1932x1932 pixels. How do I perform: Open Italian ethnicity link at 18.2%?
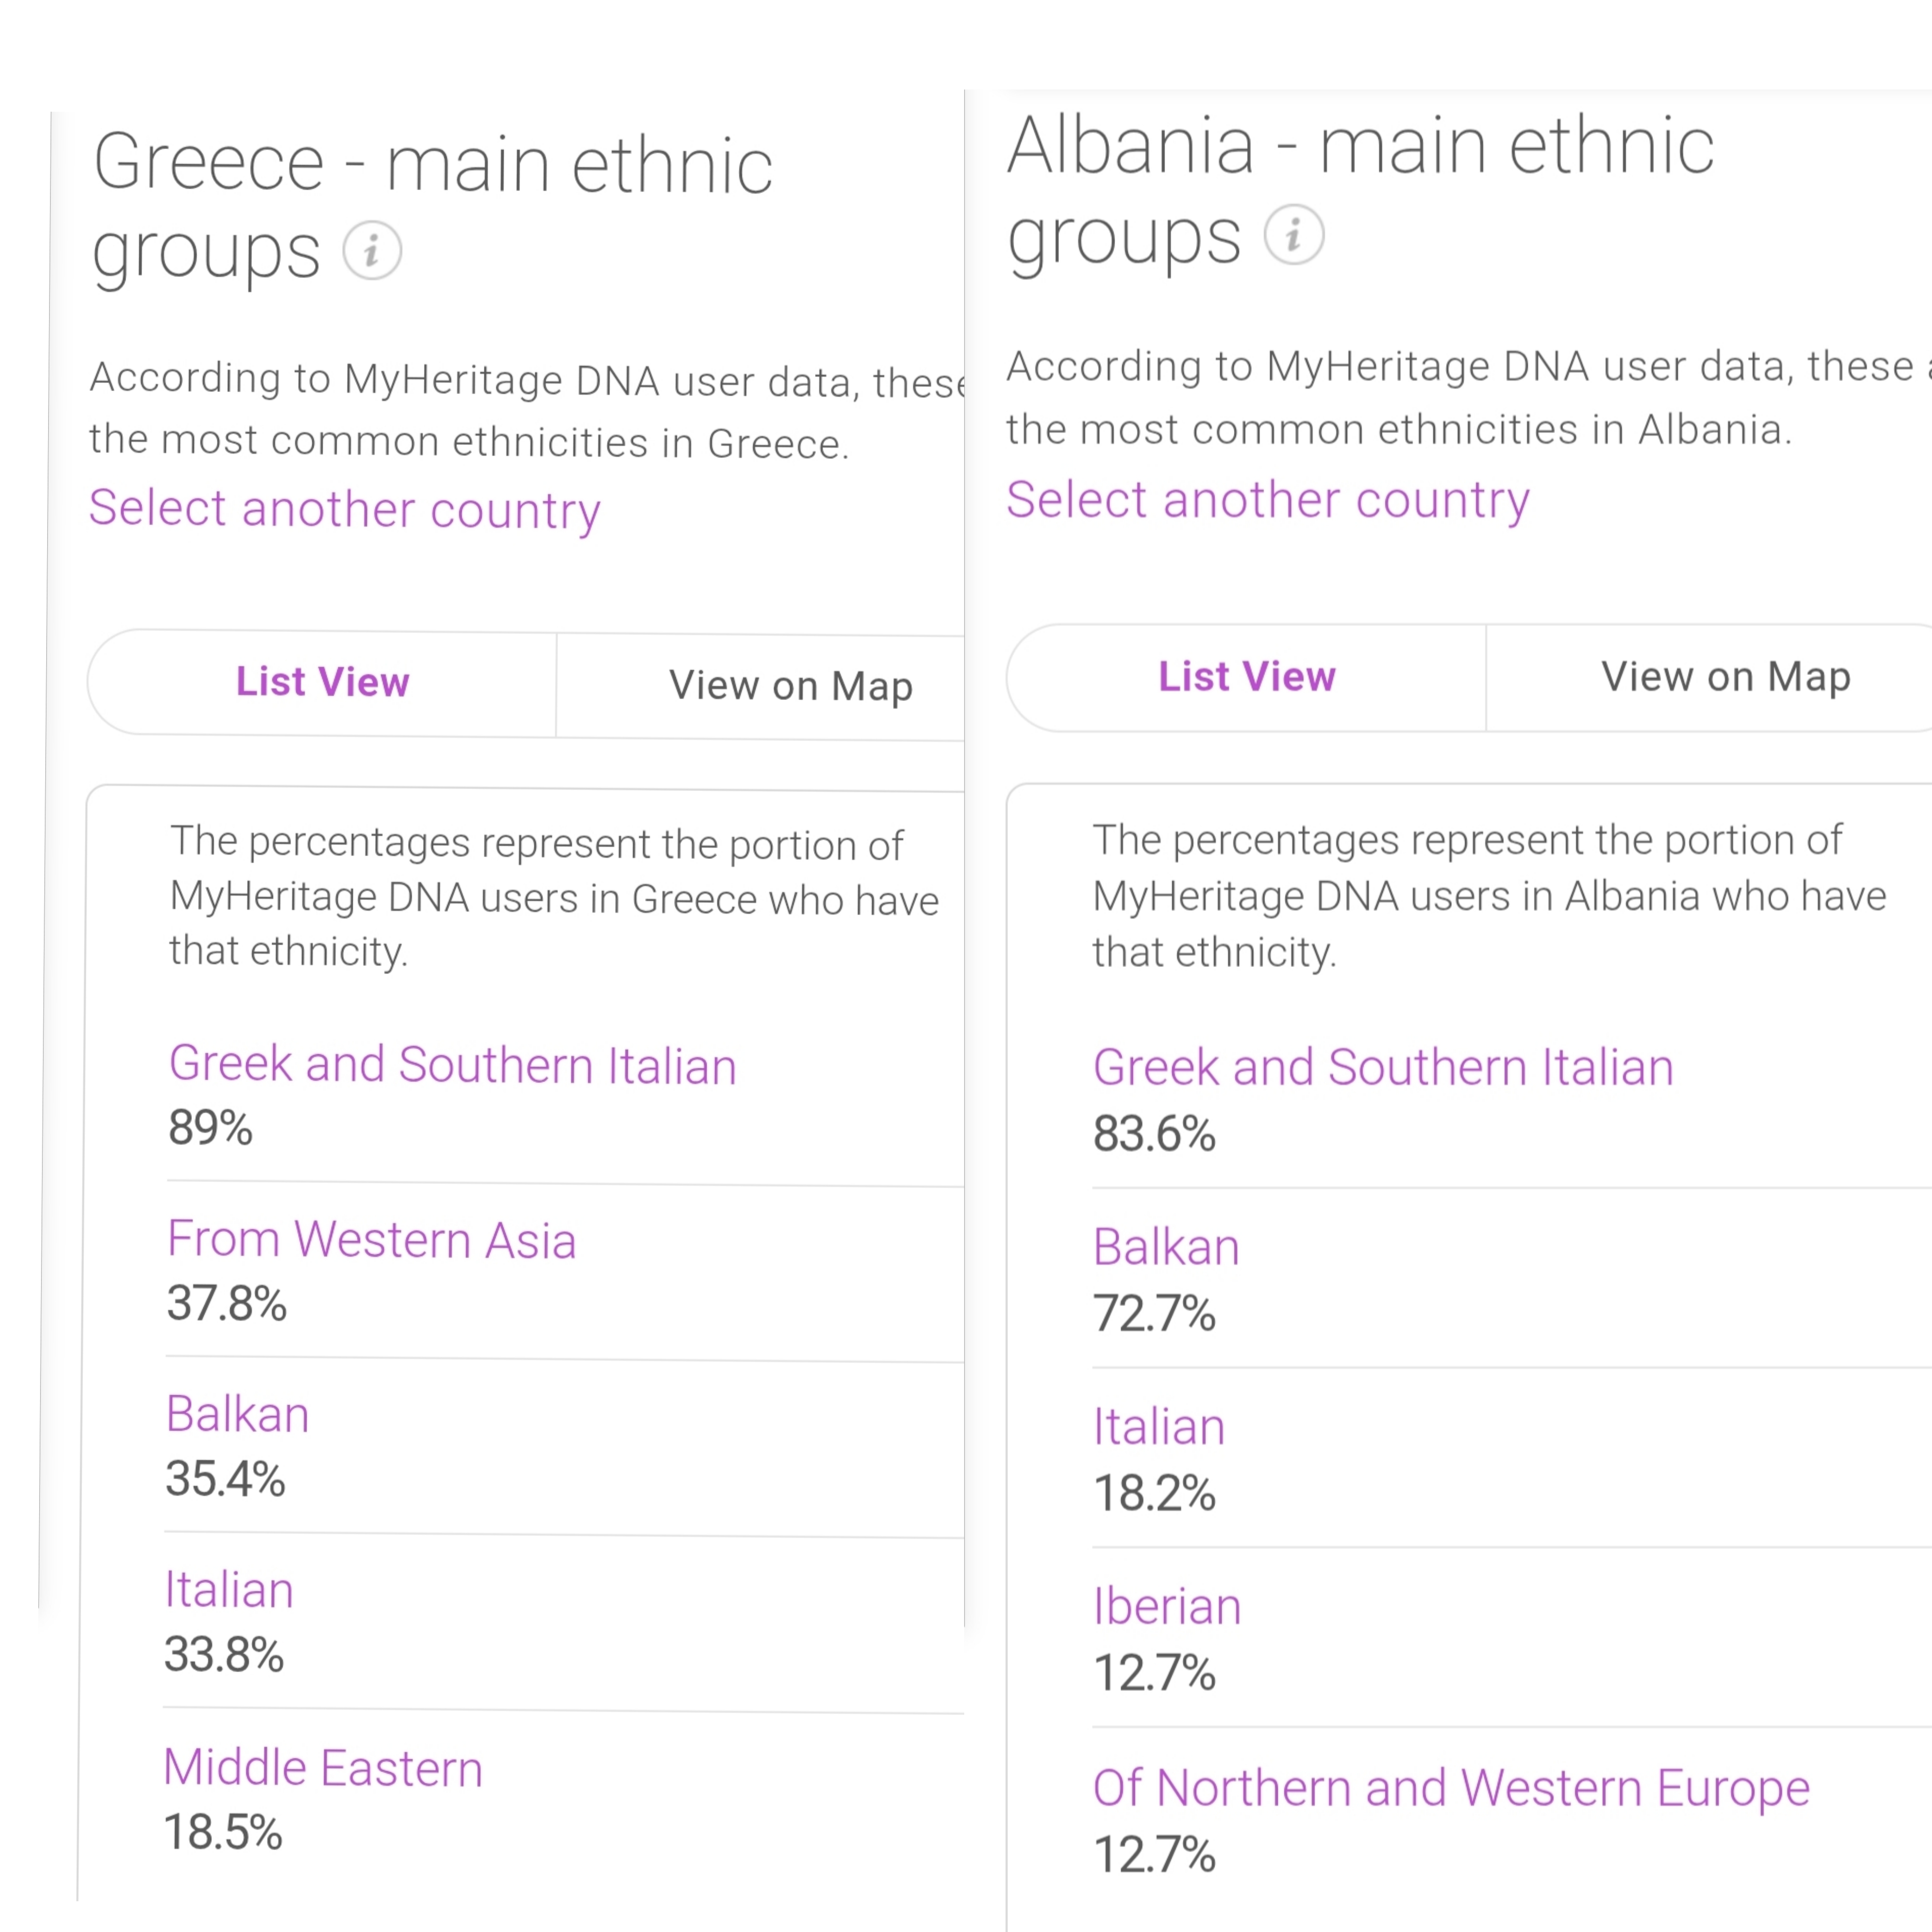tap(1159, 1427)
